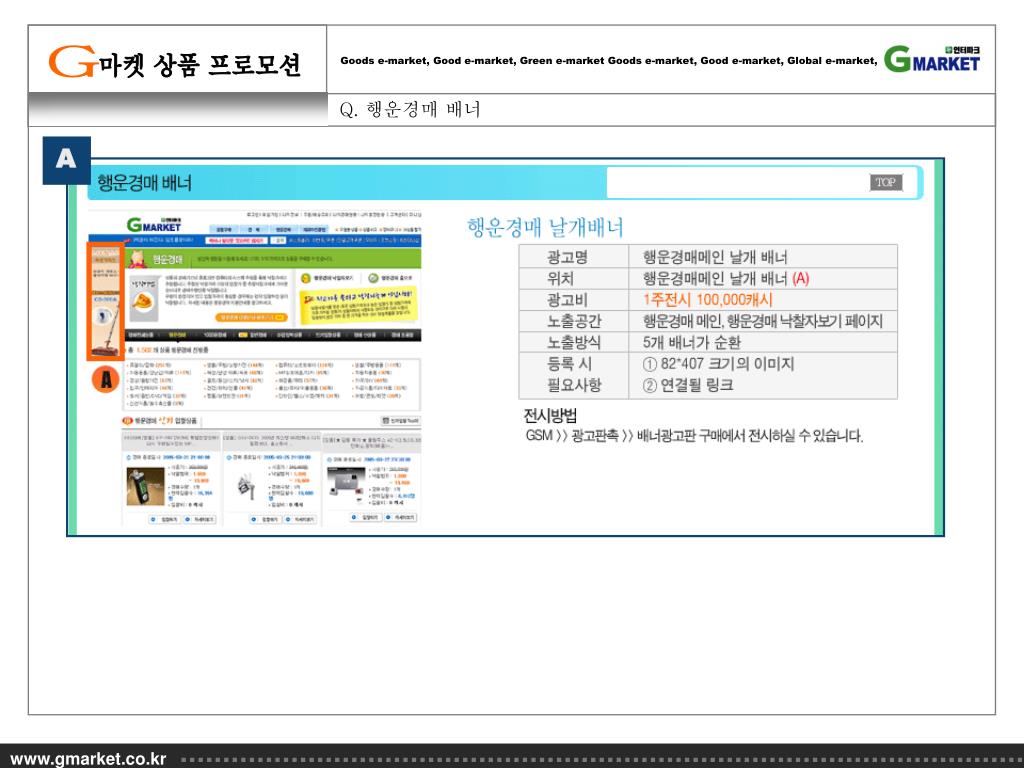Select the first item in black menu bar
The height and width of the screenshot is (768, 1024).
(x=141, y=335)
